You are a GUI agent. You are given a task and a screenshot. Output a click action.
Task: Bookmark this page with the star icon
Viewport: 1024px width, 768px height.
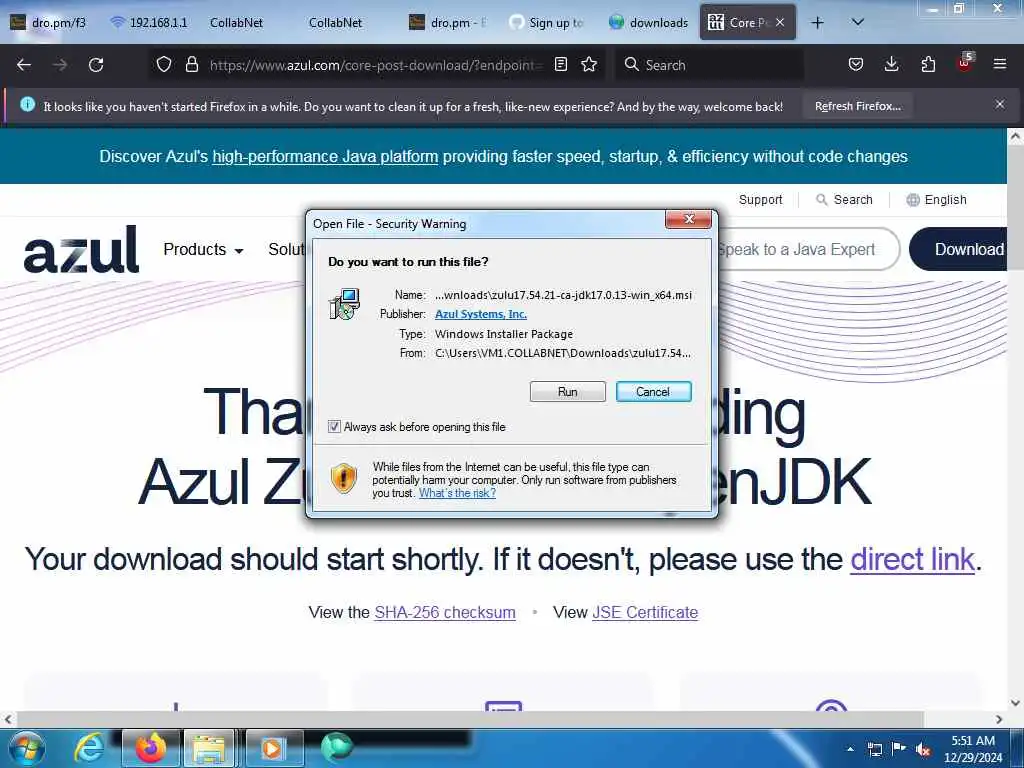click(x=589, y=65)
